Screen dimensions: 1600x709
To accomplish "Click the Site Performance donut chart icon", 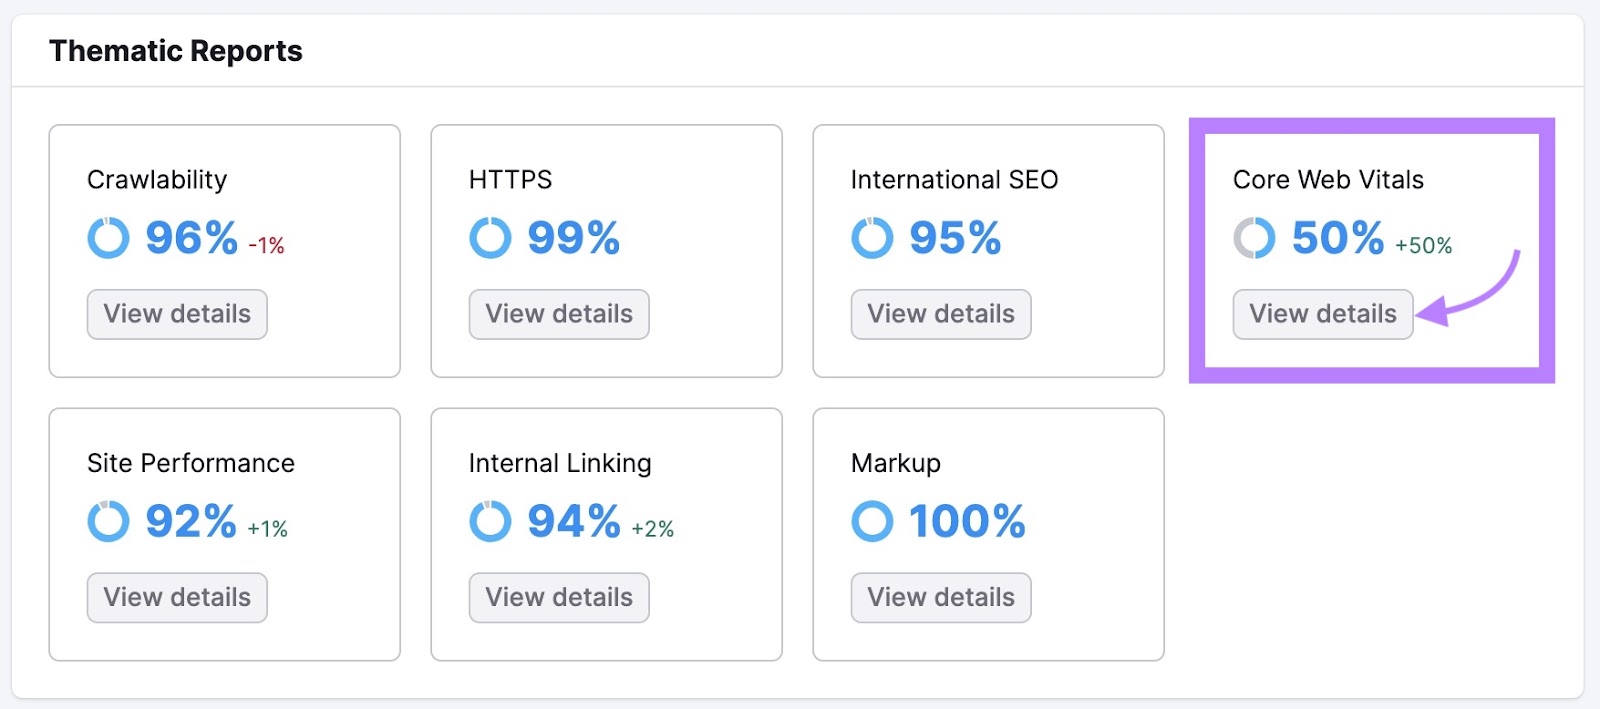I will coord(110,521).
